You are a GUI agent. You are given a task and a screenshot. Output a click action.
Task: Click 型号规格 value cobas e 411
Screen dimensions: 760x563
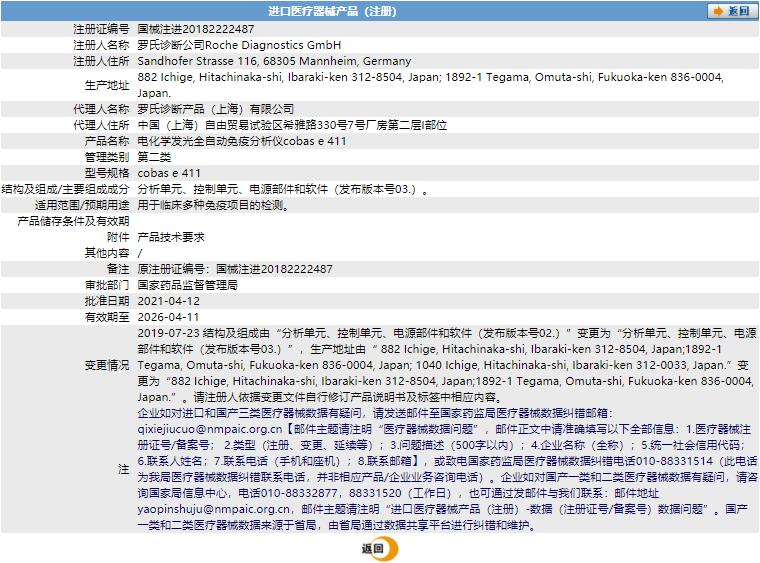click(x=169, y=173)
